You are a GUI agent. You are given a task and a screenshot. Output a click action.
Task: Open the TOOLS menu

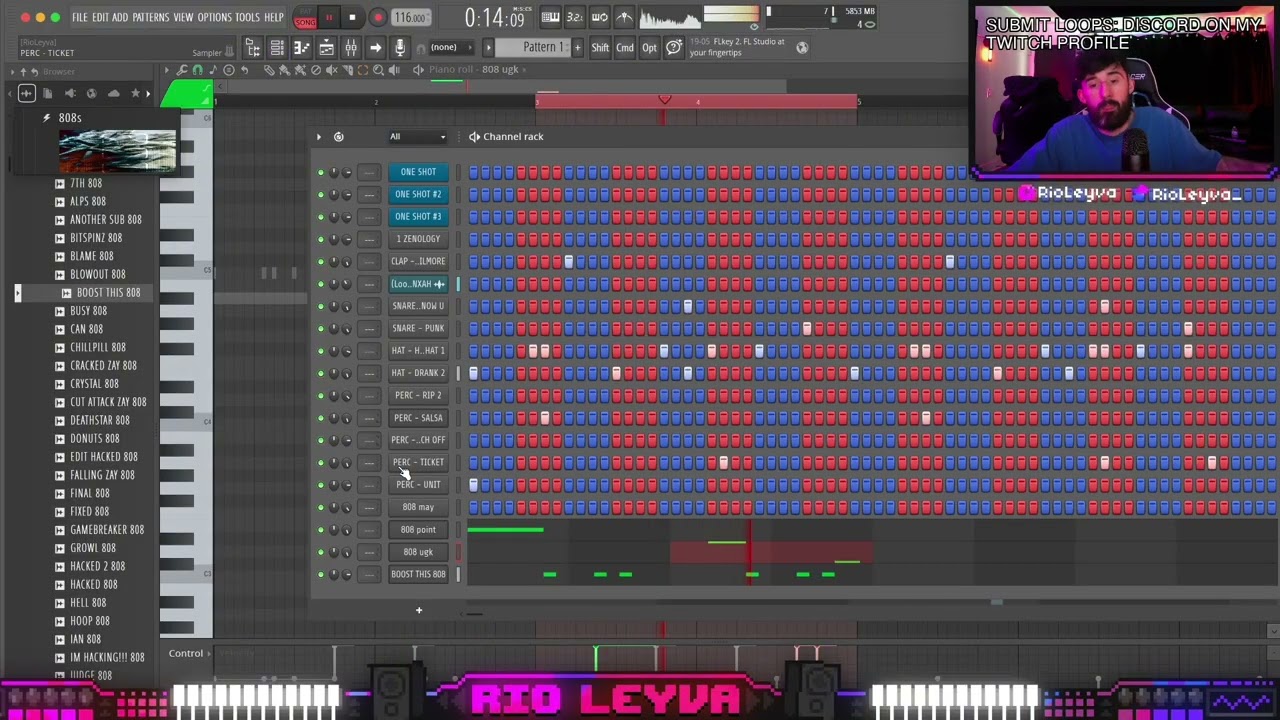247,17
